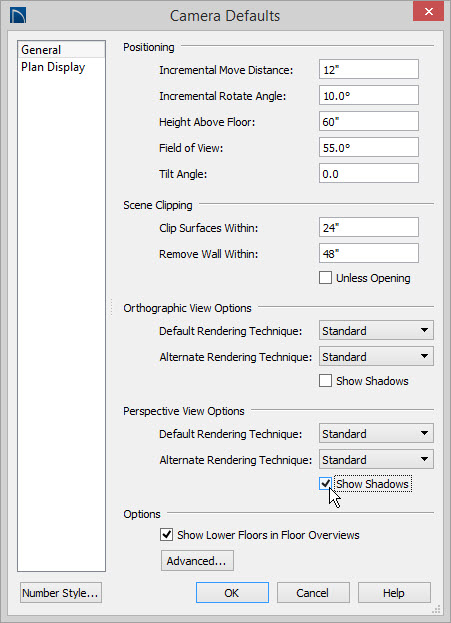The image size is (451, 623).
Task: Focus the Field of View input
Action: 369,147
